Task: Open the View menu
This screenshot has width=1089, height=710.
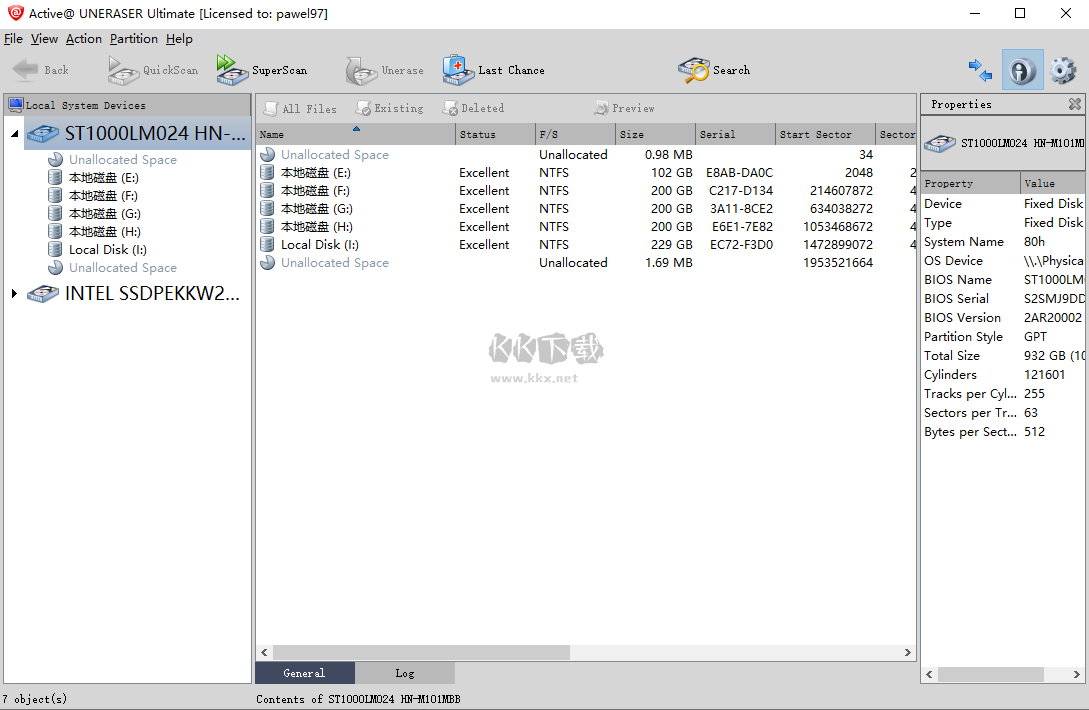Action: (44, 39)
